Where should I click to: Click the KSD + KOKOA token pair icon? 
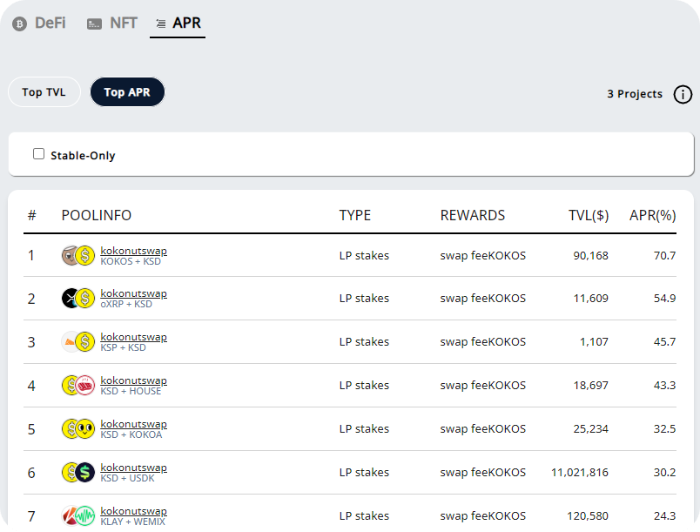tap(78, 429)
